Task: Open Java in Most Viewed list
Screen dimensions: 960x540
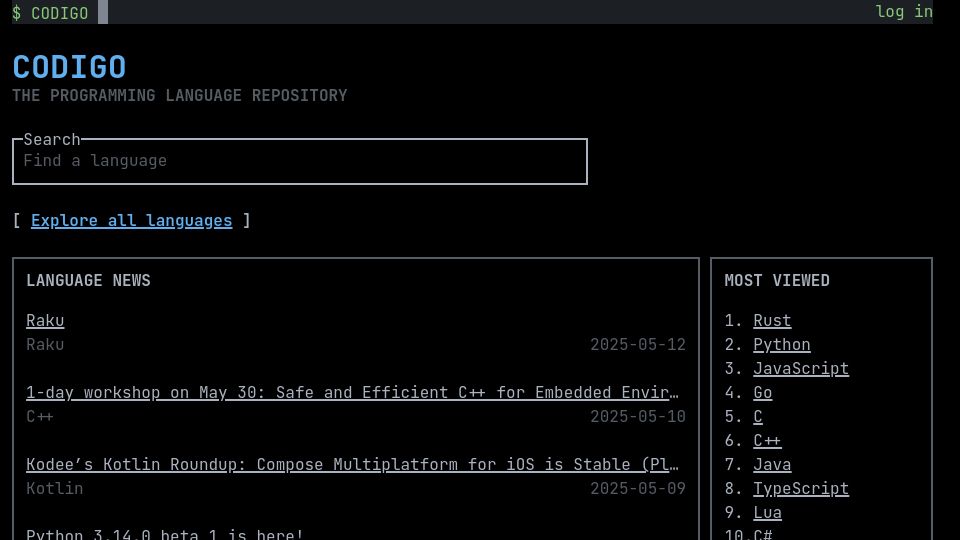Action: [x=772, y=465]
